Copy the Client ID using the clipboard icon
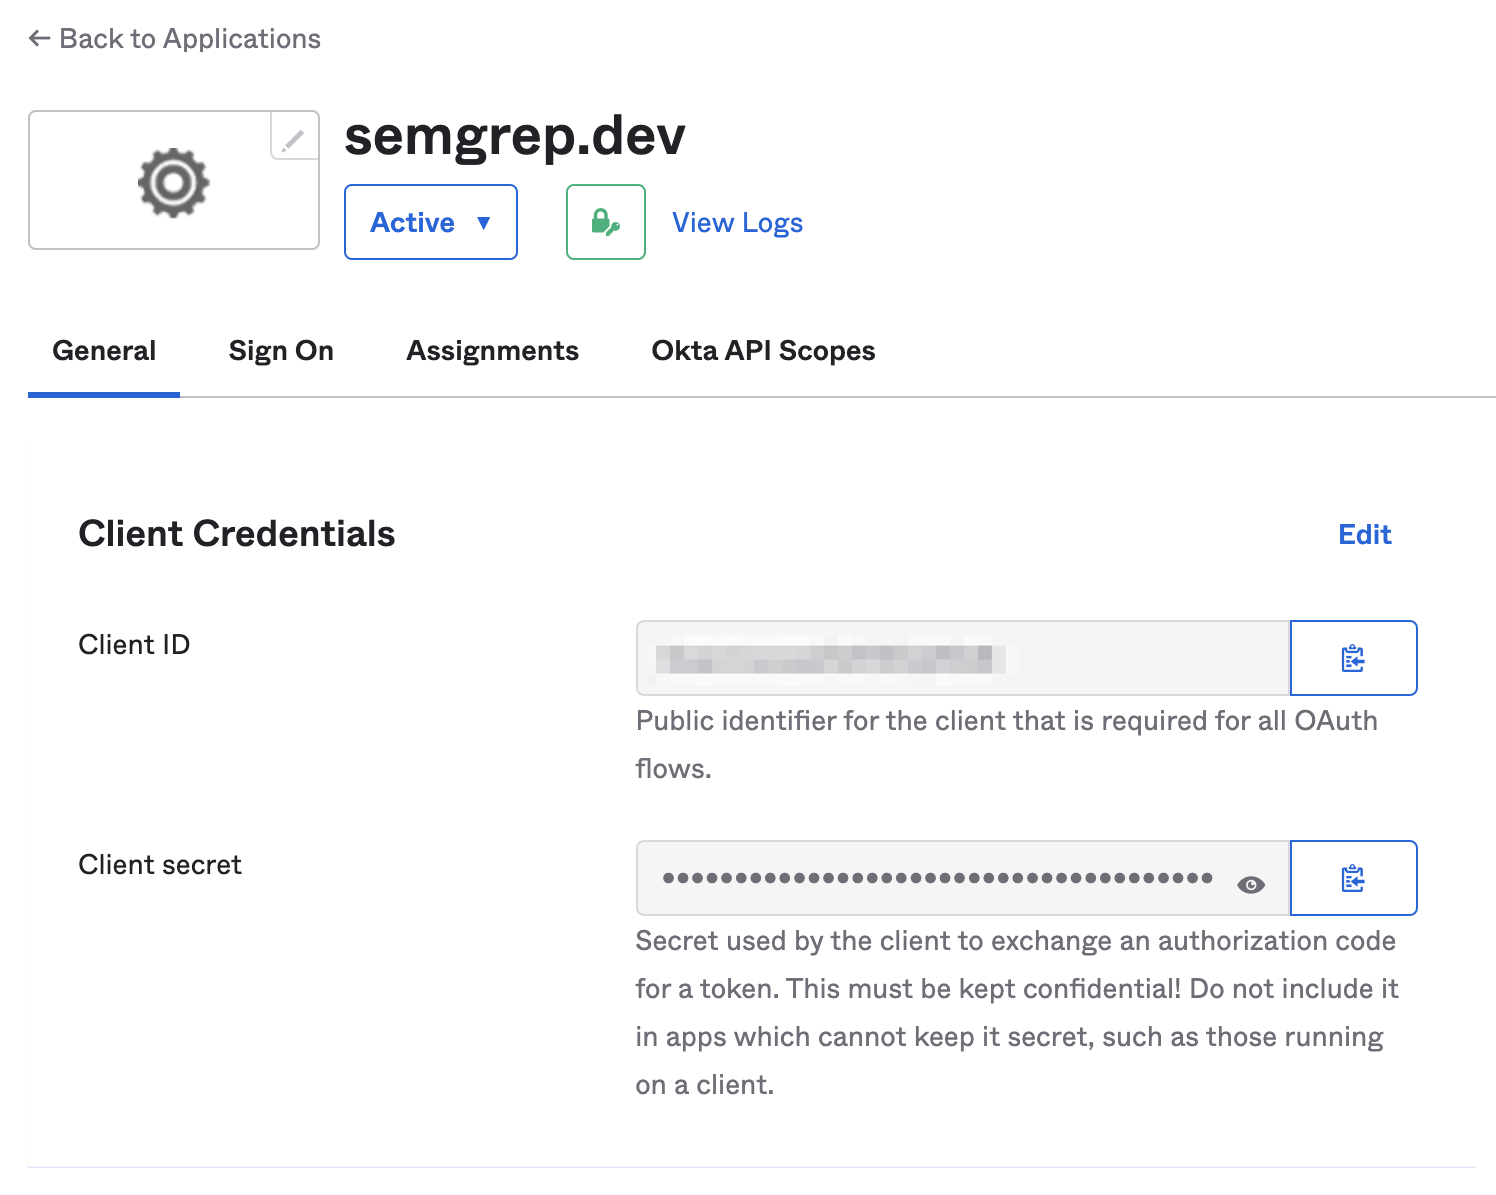 click(x=1354, y=658)
